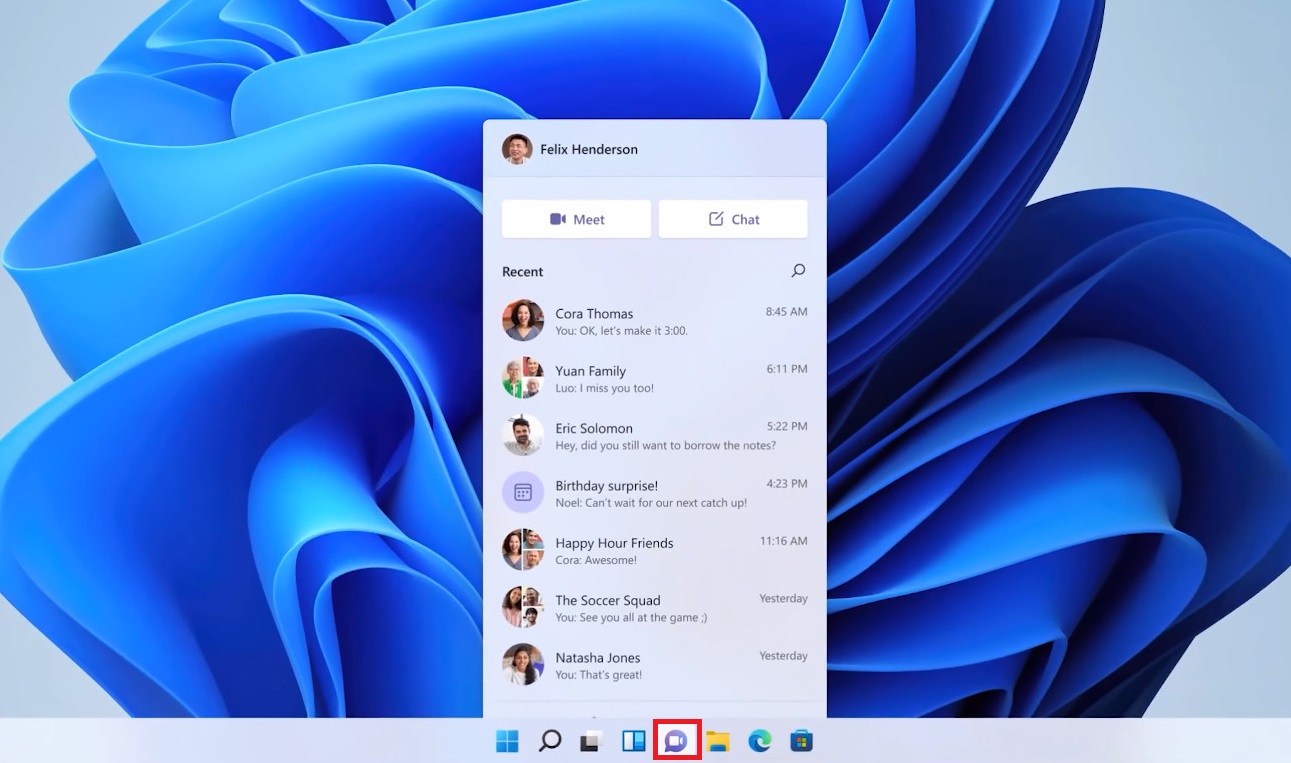Image resolution: width=1291 pixels, height=763 pixels.
Task: Click the 6:11 PM timestamp
Action: pyautogui.click(x=787, y=369)
